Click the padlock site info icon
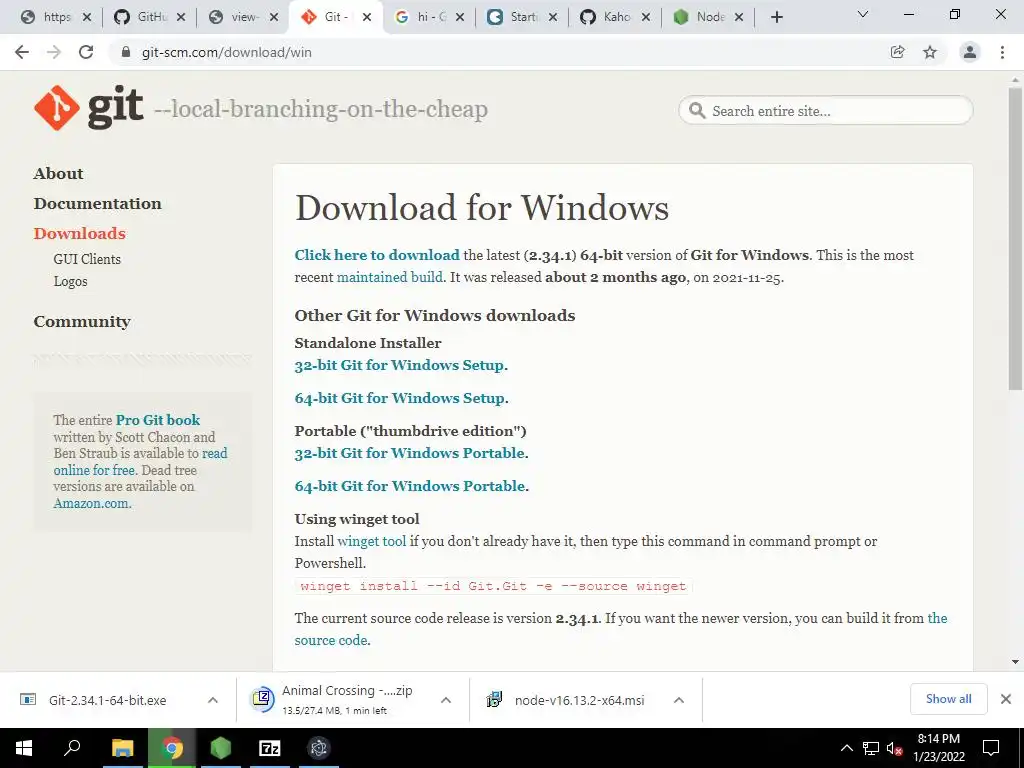Screen dimensions: 1024x768 point(126,52)
